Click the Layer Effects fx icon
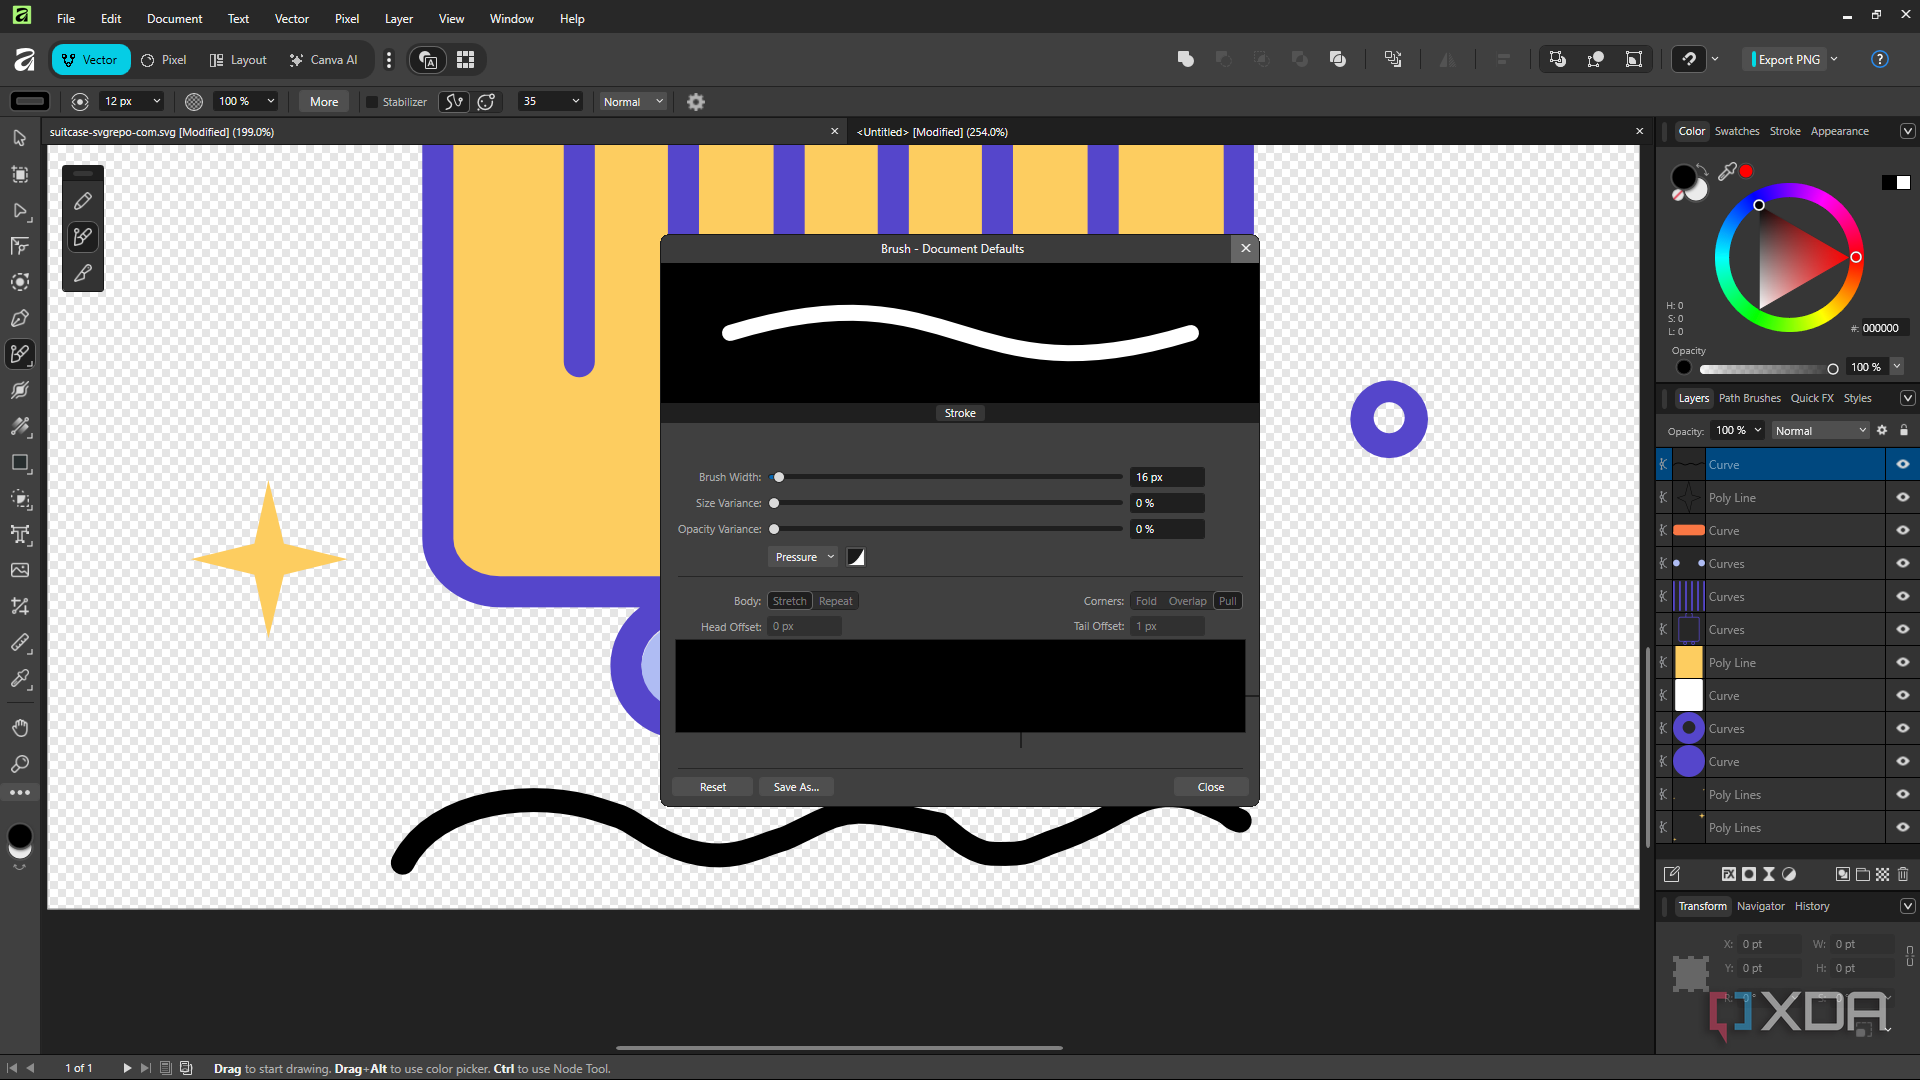 click(x=1729, y=874)
